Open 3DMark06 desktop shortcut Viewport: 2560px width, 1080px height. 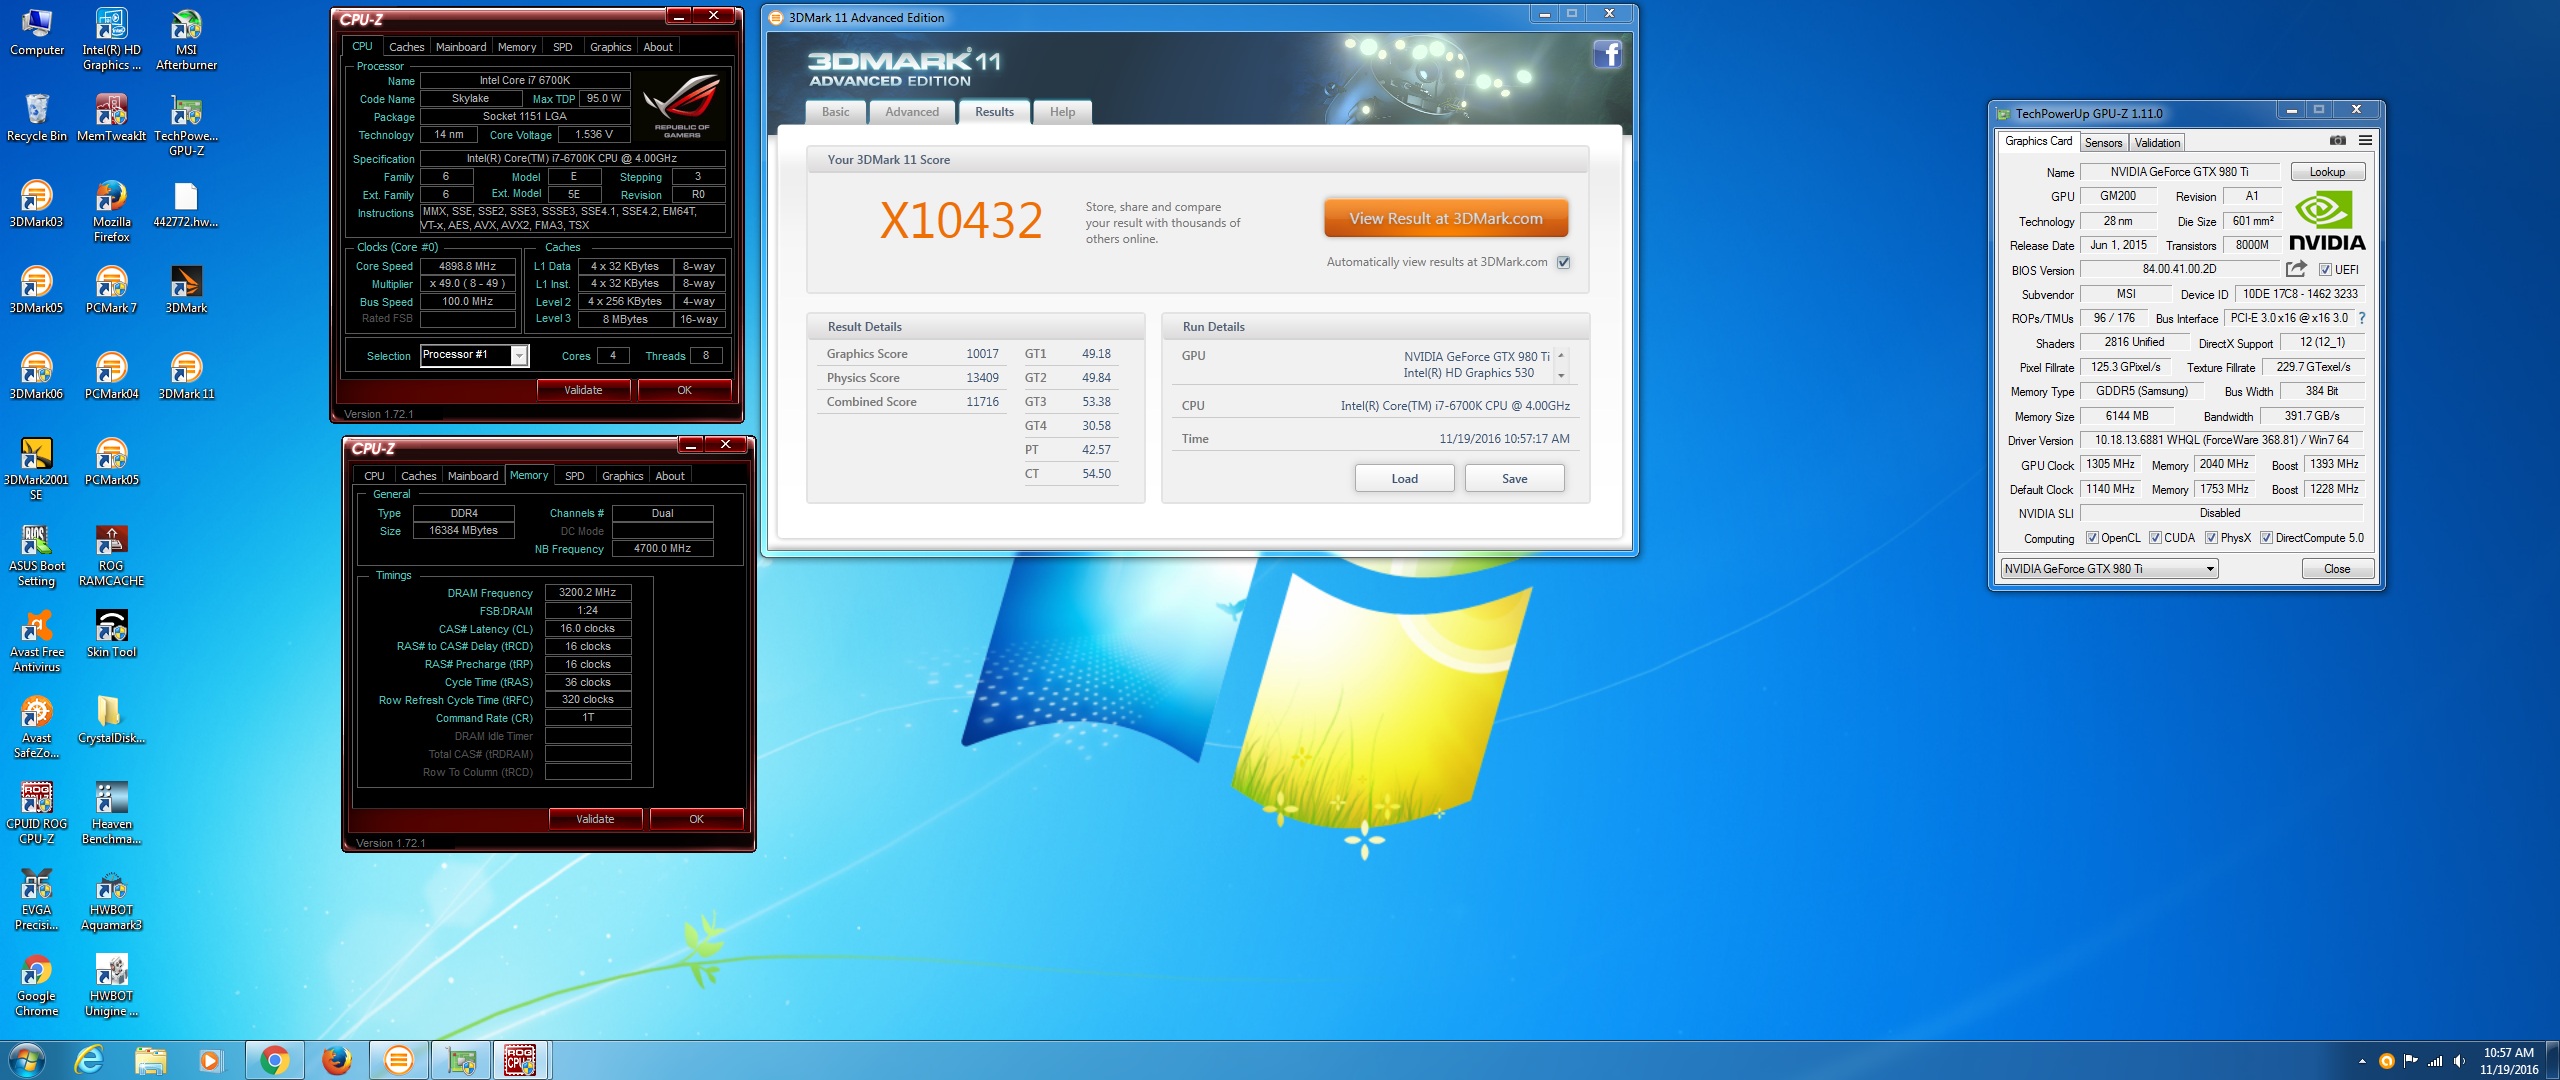coord(37,376)
